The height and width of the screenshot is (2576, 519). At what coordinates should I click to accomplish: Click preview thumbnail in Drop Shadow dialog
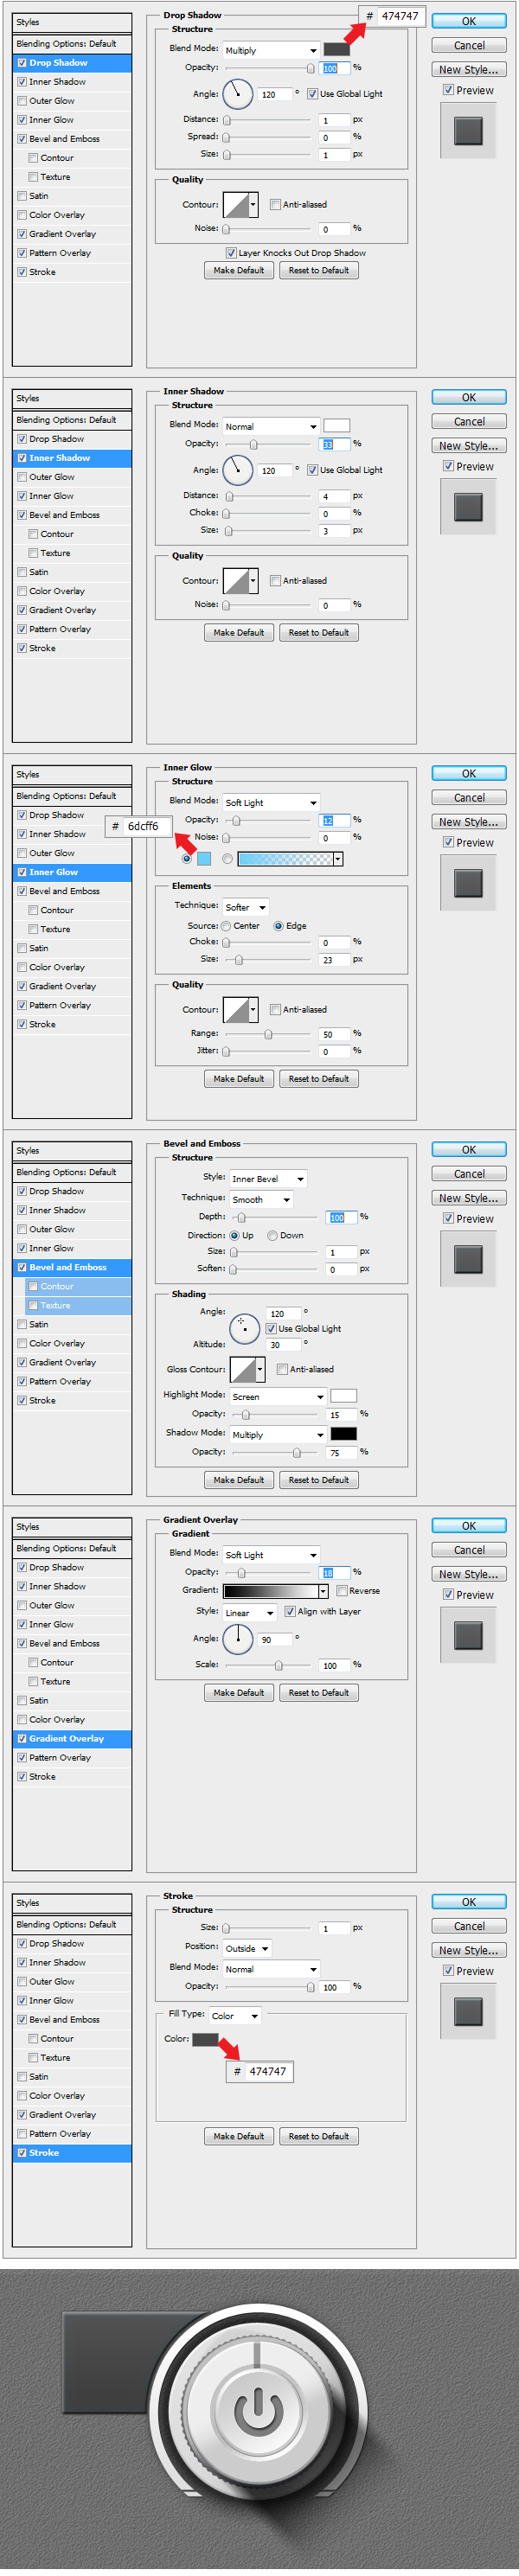pyautogui.click(x=468, y=130)
